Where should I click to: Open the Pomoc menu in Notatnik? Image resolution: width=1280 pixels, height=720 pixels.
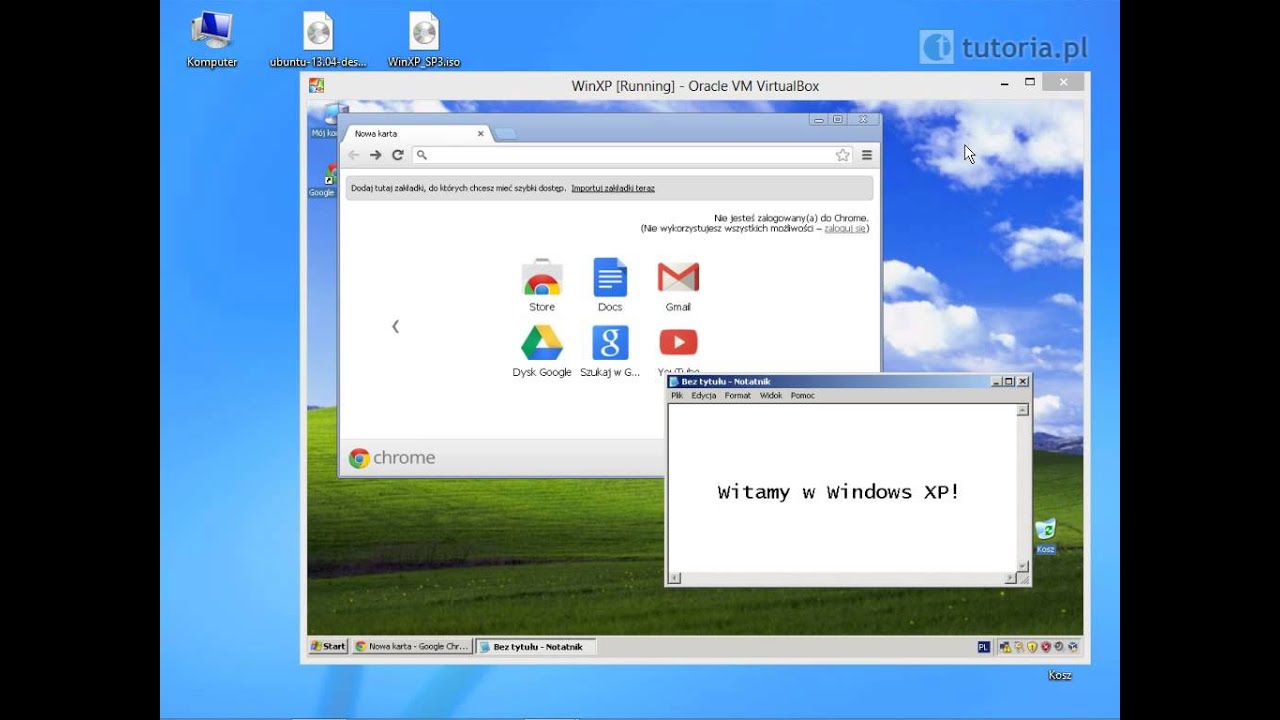803,396
